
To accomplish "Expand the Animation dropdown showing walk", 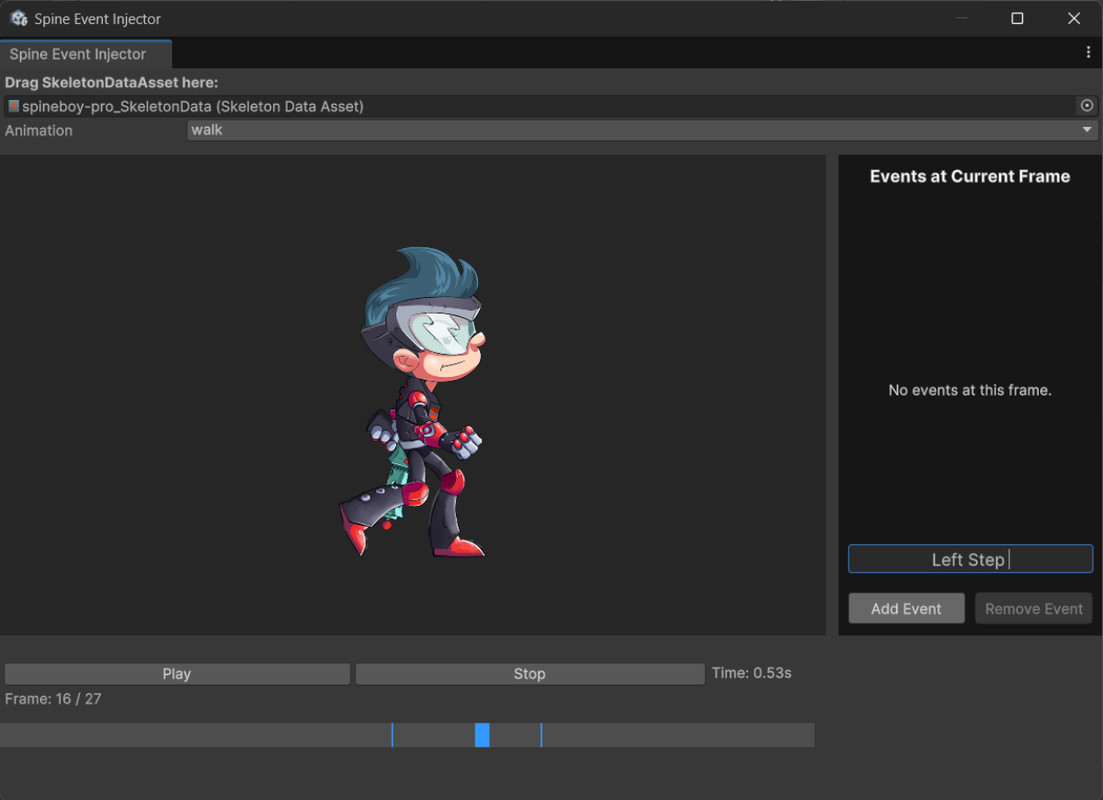I will (642, 130).
